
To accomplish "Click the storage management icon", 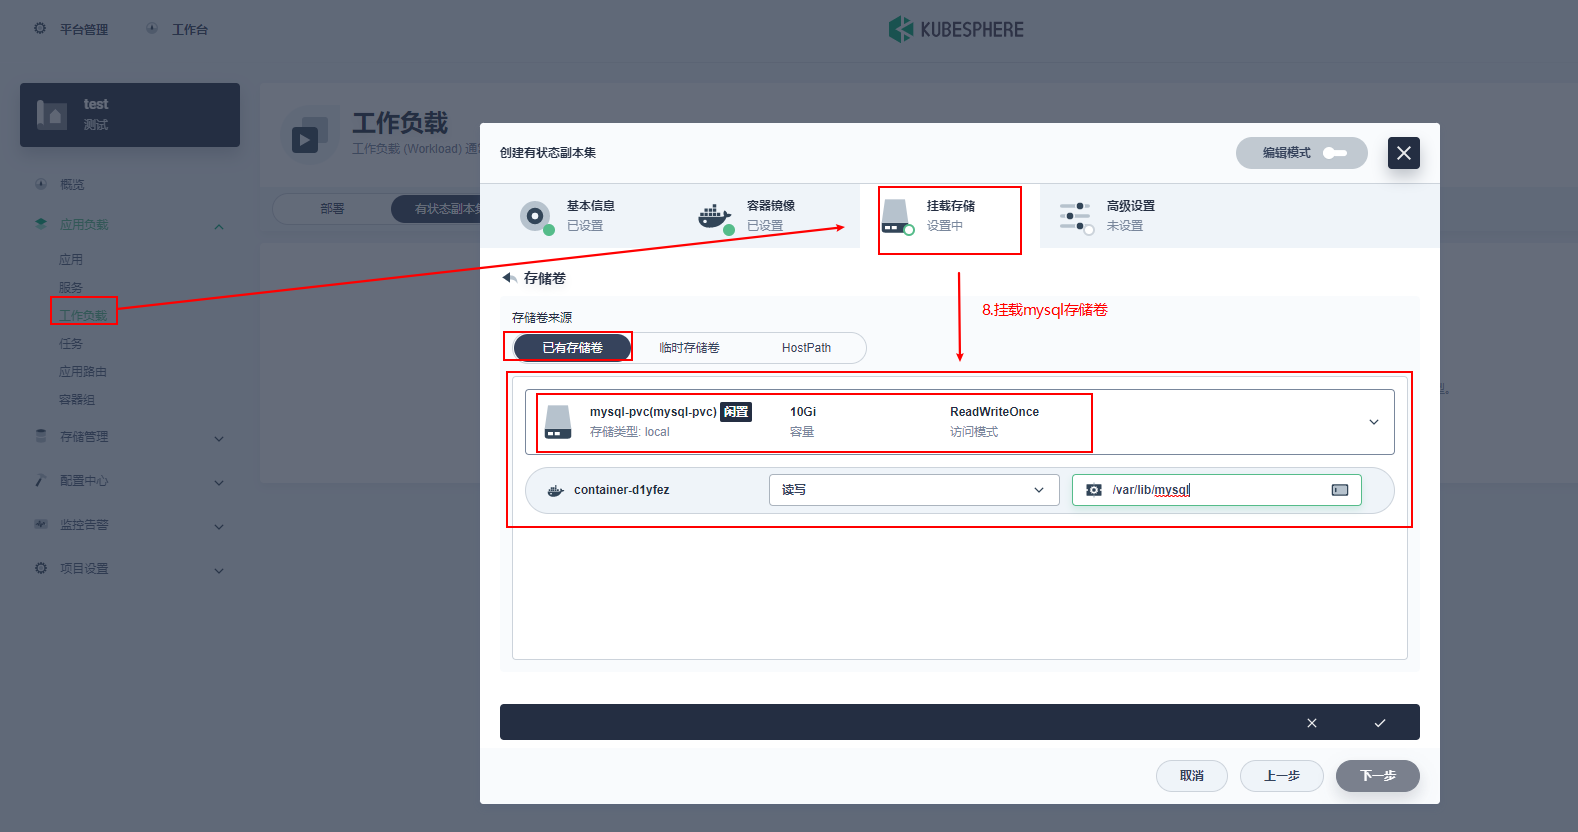I will [x=41, y=436].
